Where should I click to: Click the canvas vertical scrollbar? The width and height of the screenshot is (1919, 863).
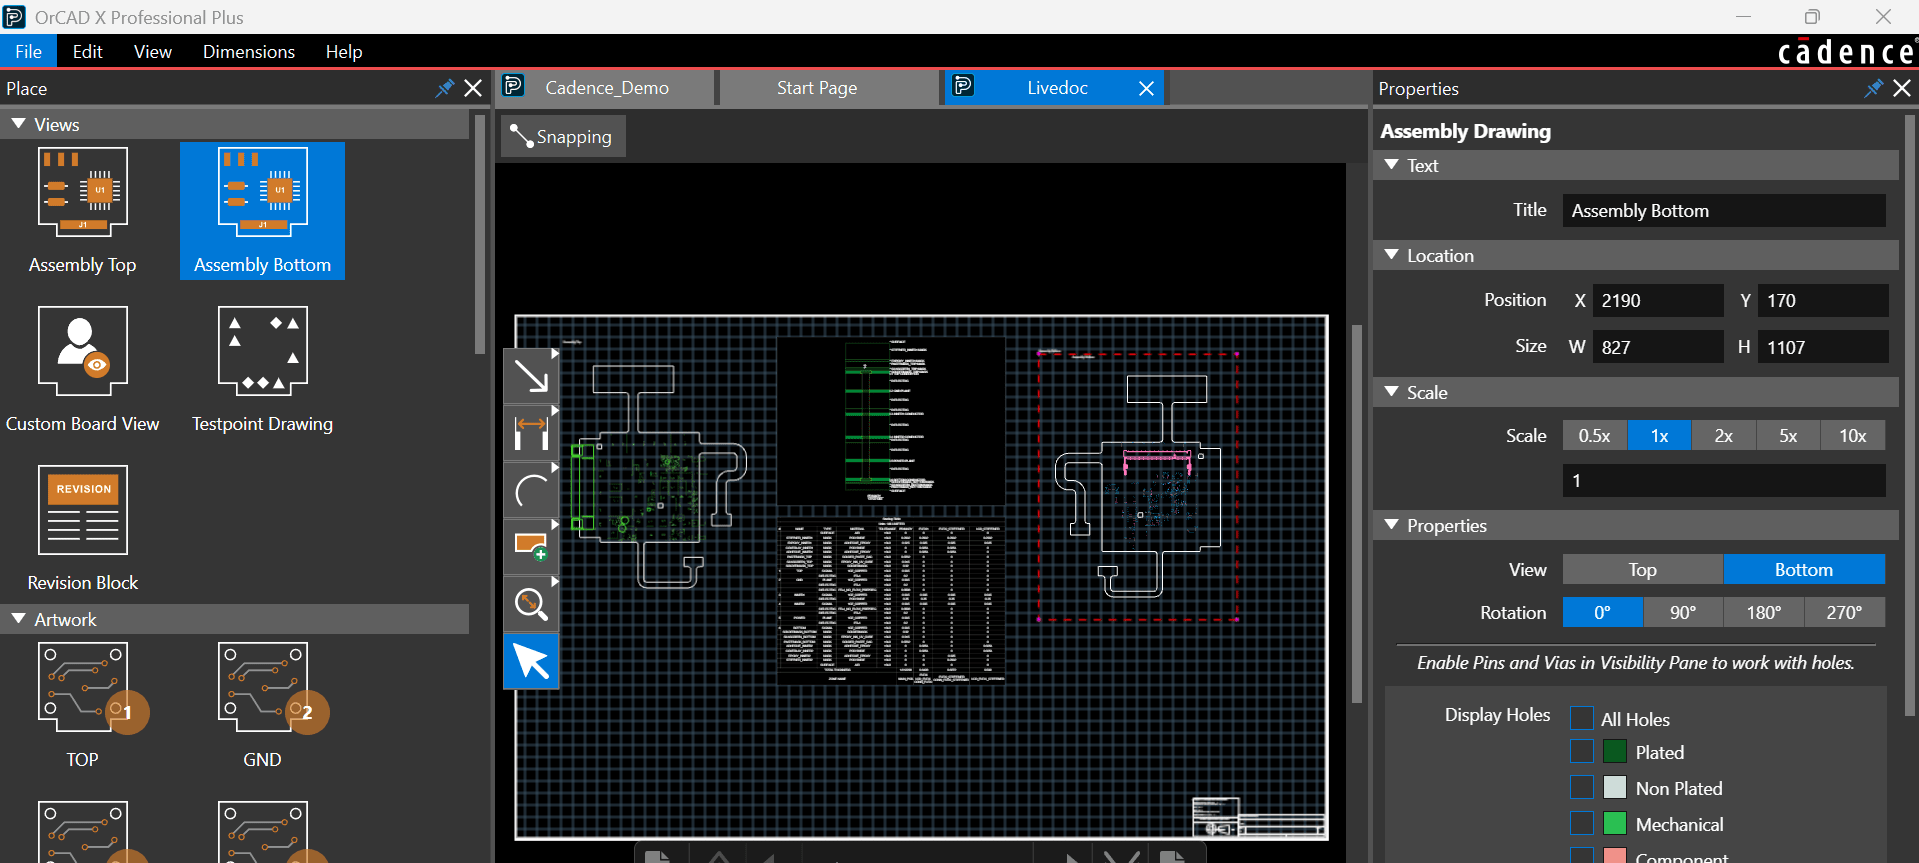1357,513
